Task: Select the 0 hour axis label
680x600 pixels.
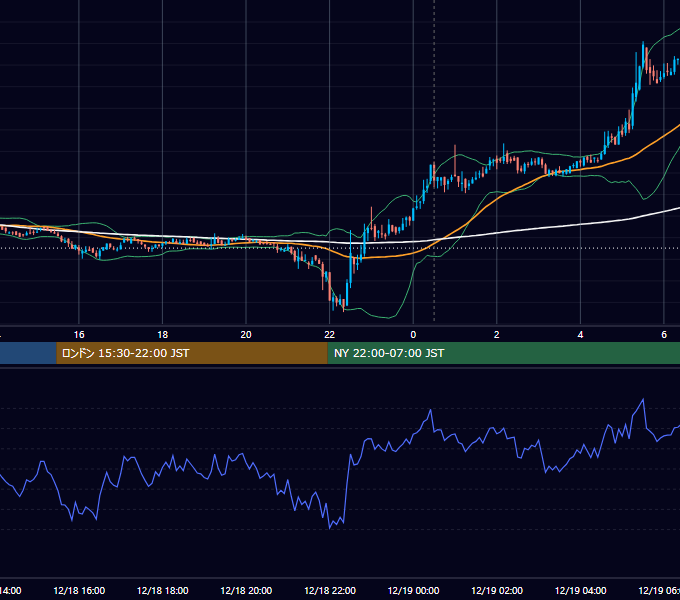Action: coord(413,335)
